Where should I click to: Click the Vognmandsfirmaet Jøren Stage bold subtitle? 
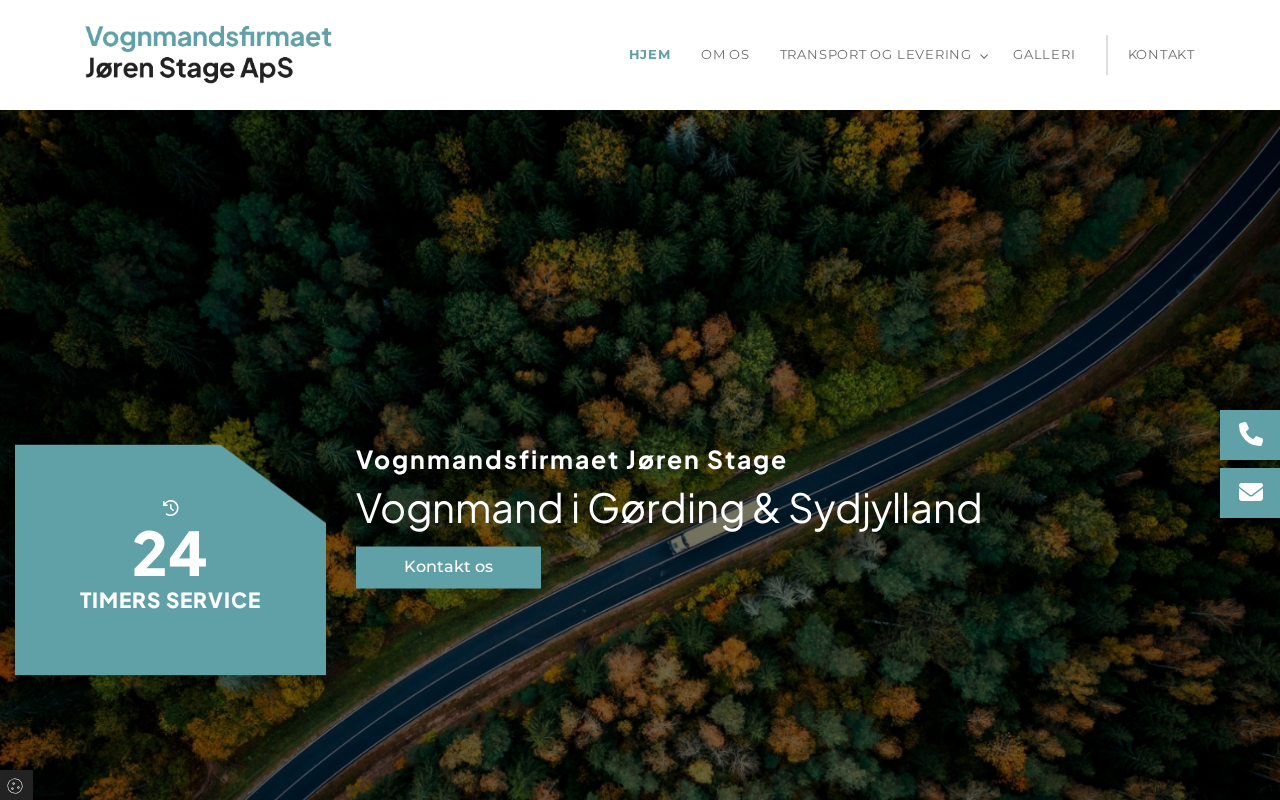click(571, 460)
